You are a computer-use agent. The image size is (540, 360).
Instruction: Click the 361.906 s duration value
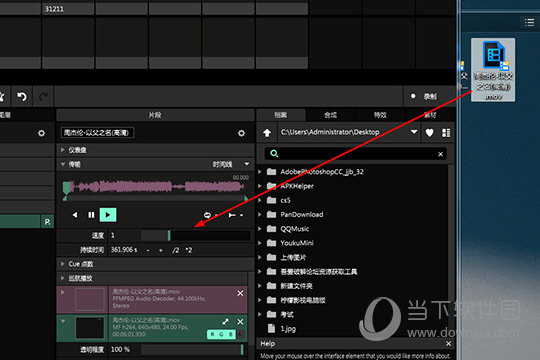pyautogui.click(x=124, y=250)
